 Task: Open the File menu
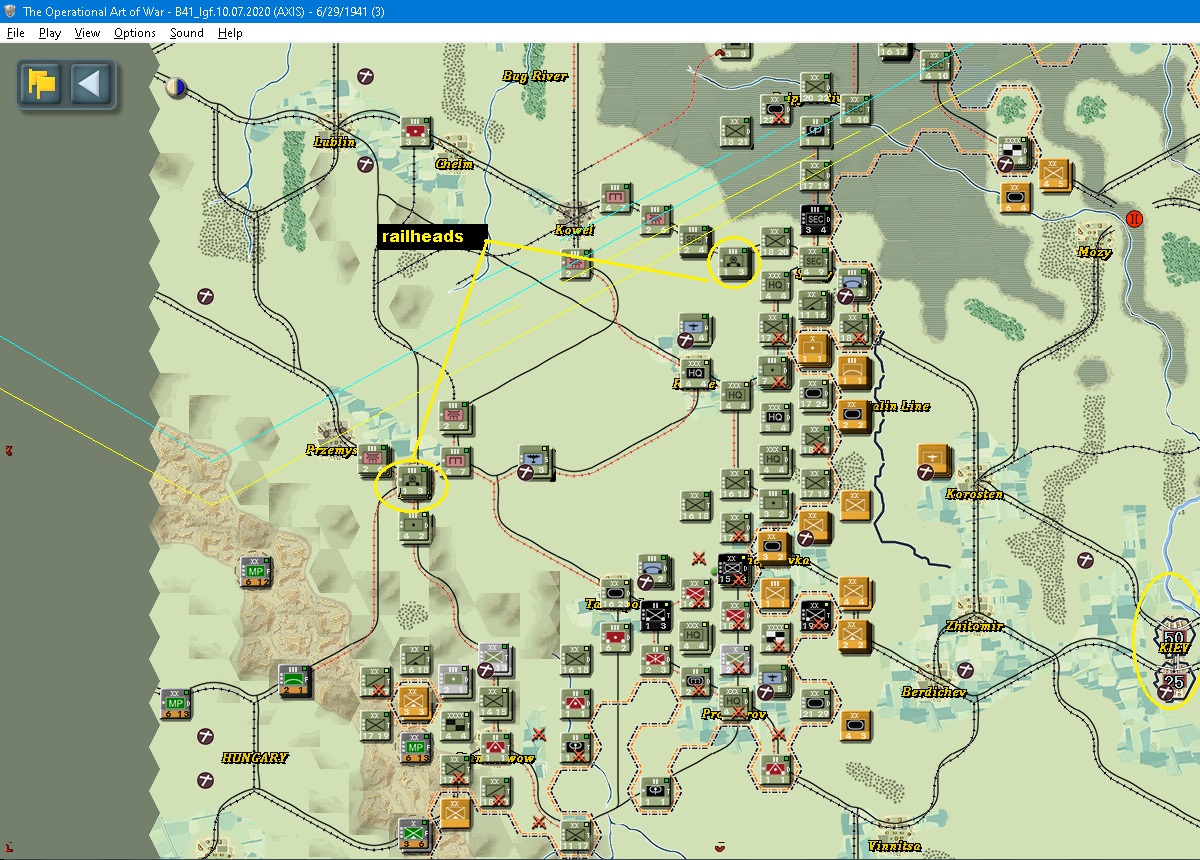pos(15,33)
